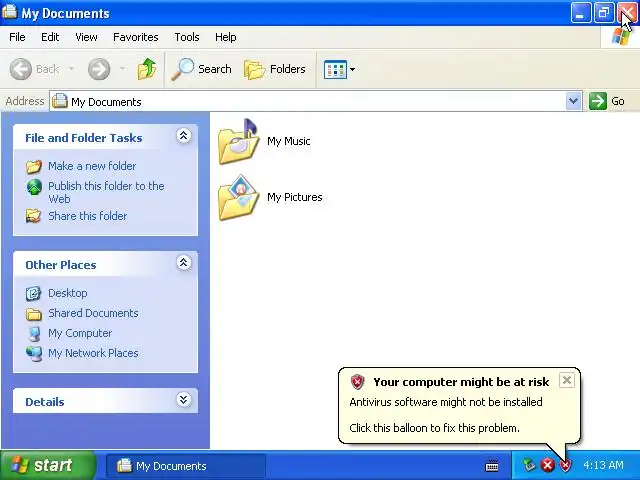Open the View menu
Viewport: 640px width, 480px height.
[86, 37]
